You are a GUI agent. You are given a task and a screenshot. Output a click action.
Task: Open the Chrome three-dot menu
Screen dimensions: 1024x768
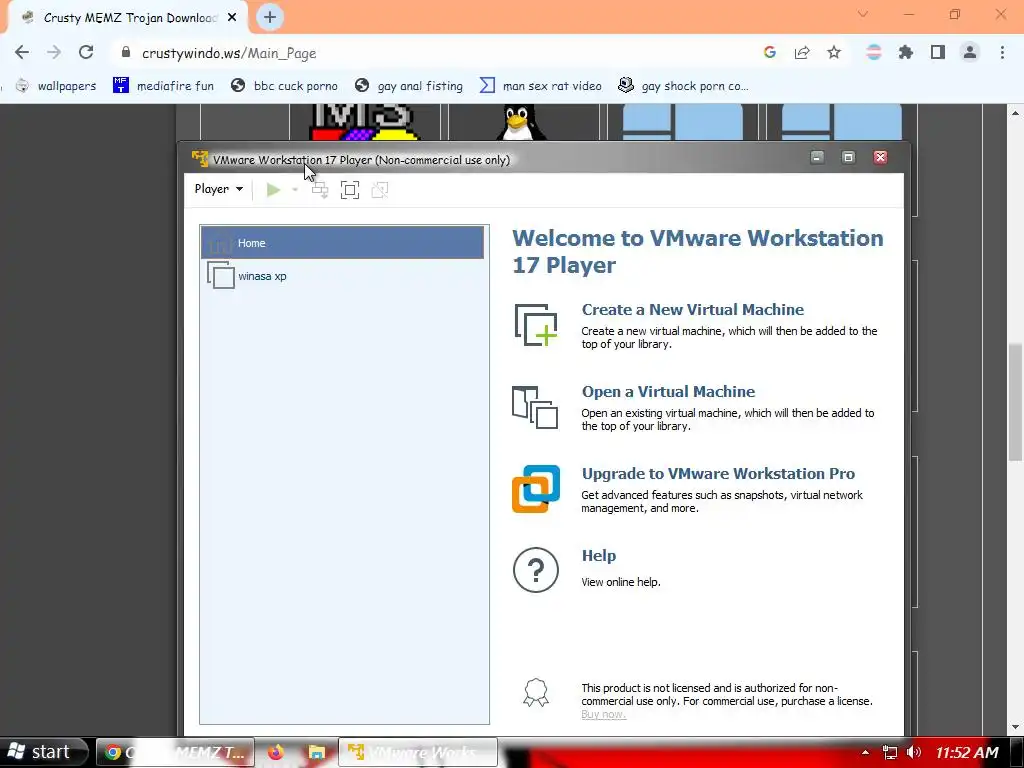[1002, 52]
